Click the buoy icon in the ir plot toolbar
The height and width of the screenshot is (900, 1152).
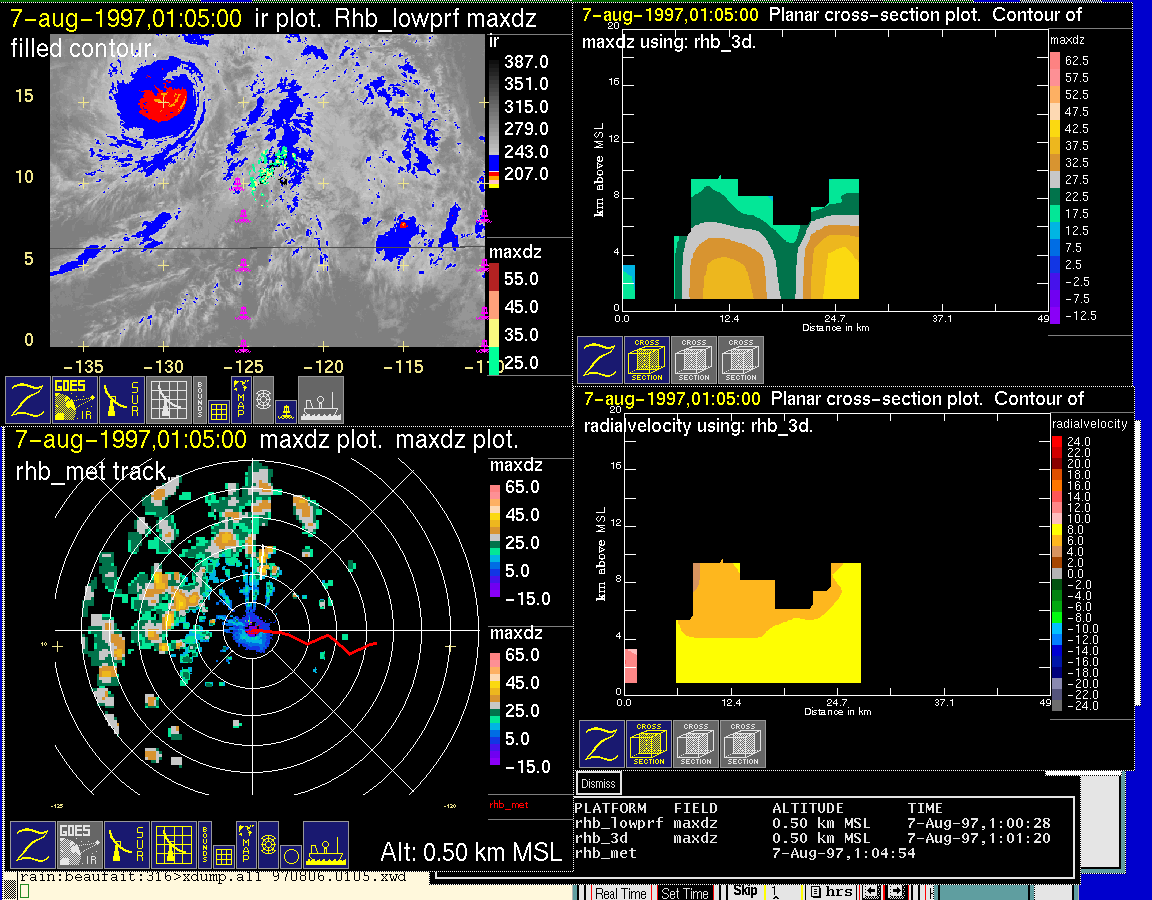(285, 409)
